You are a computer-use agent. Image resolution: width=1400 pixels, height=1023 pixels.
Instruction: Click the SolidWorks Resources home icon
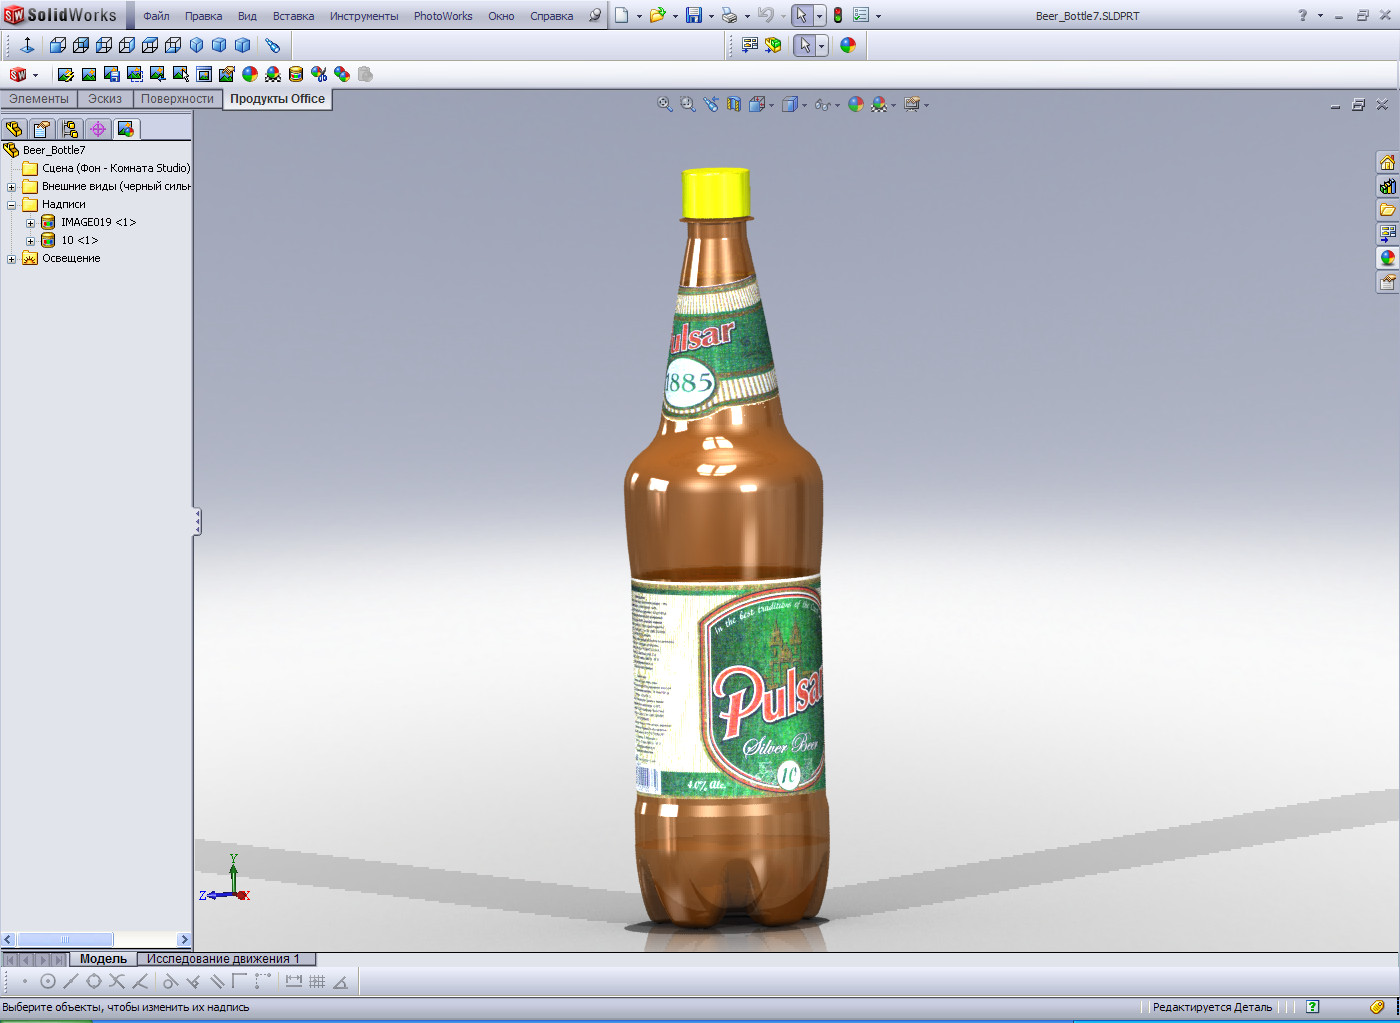tap(1387, 162)
